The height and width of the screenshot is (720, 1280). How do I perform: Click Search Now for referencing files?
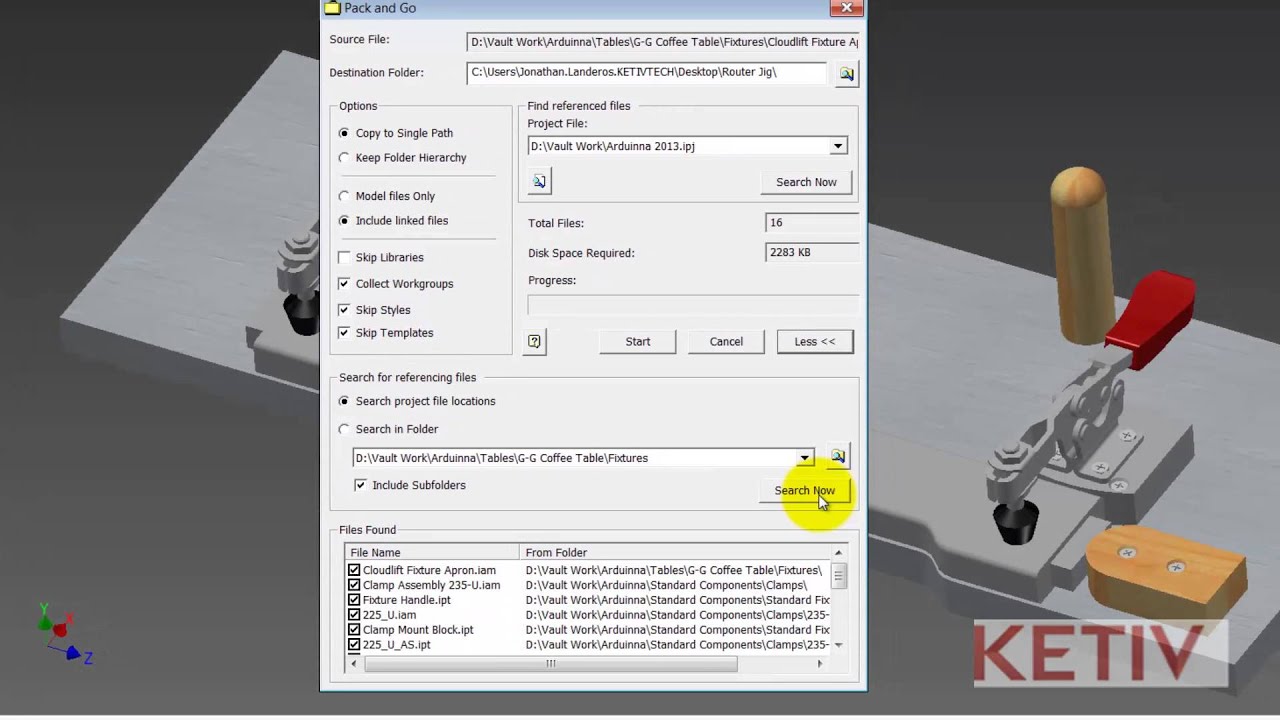(x=805, y=491)
